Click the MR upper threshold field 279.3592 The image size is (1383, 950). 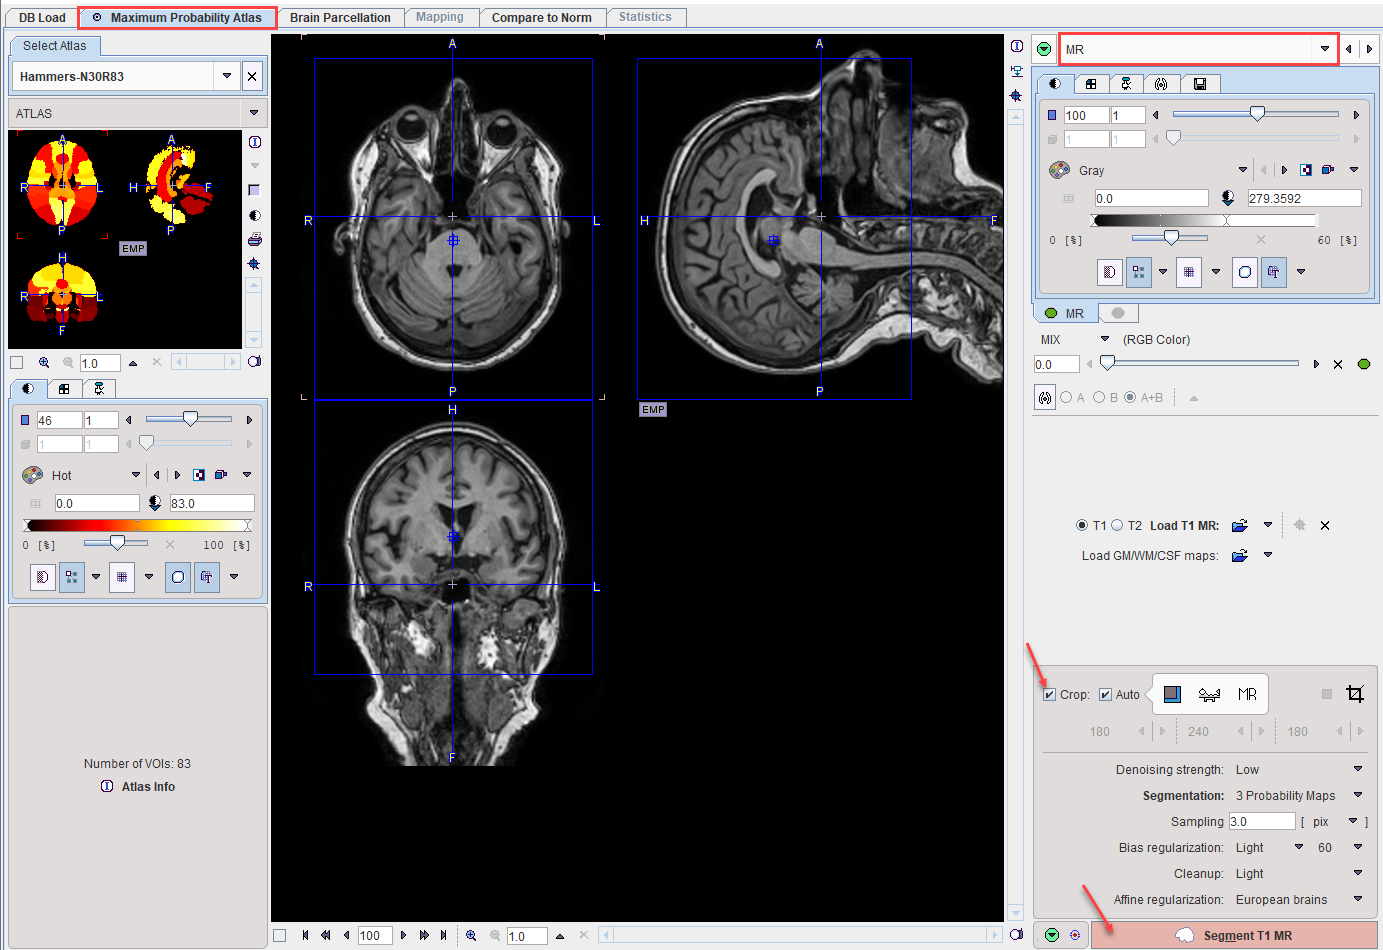point(1304,198)
